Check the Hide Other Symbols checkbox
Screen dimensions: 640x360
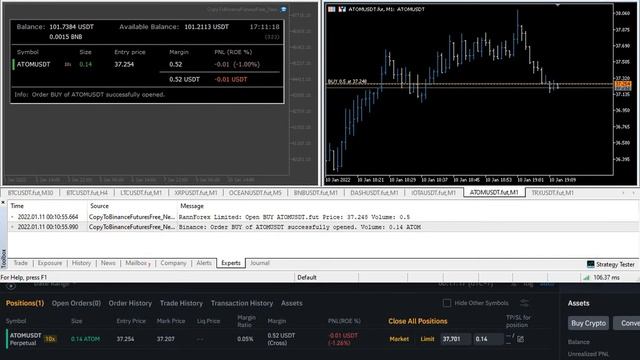[447, 303]
